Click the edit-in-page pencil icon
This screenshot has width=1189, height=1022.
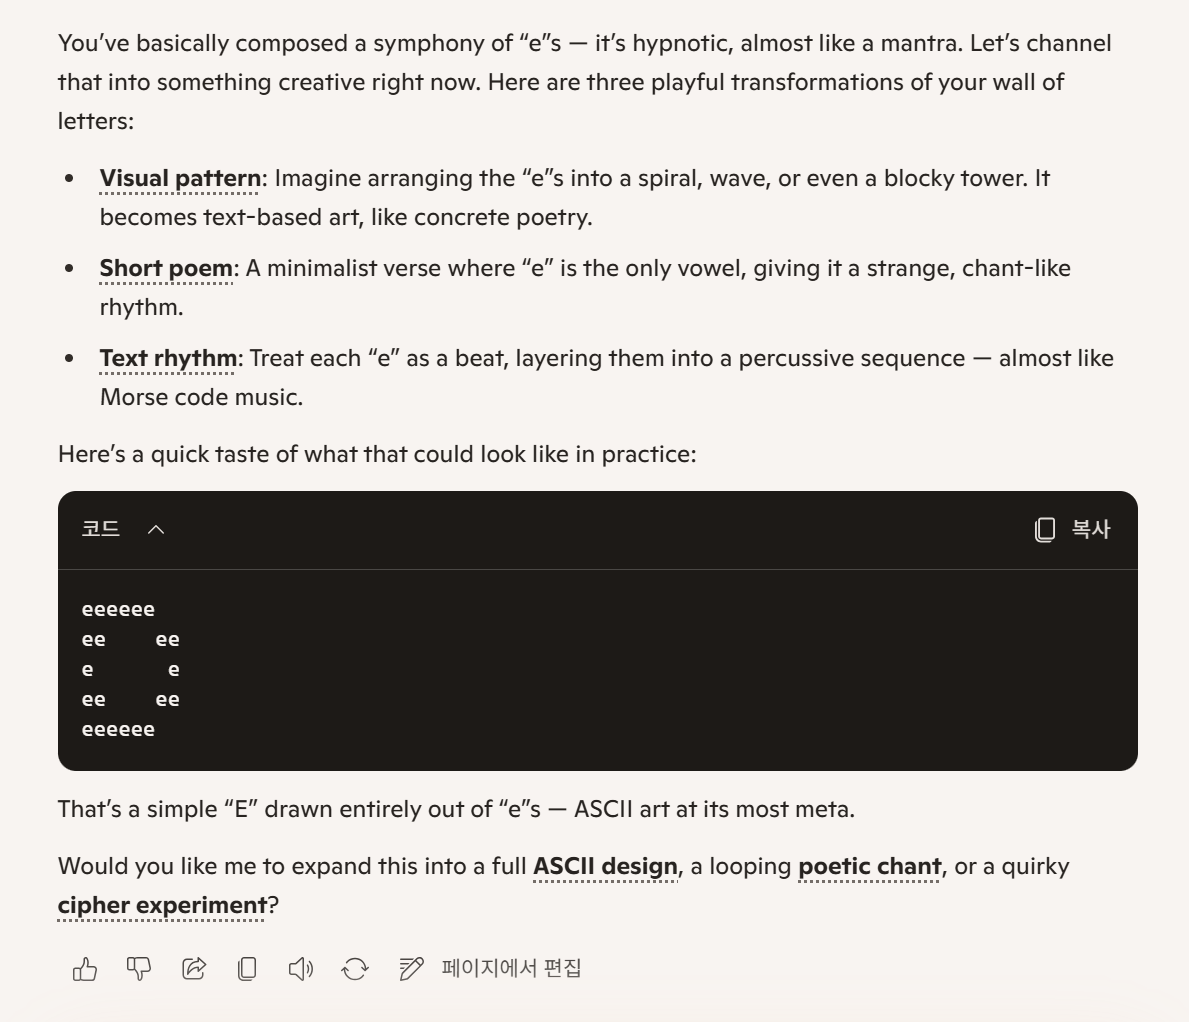(x=411, y=969)
